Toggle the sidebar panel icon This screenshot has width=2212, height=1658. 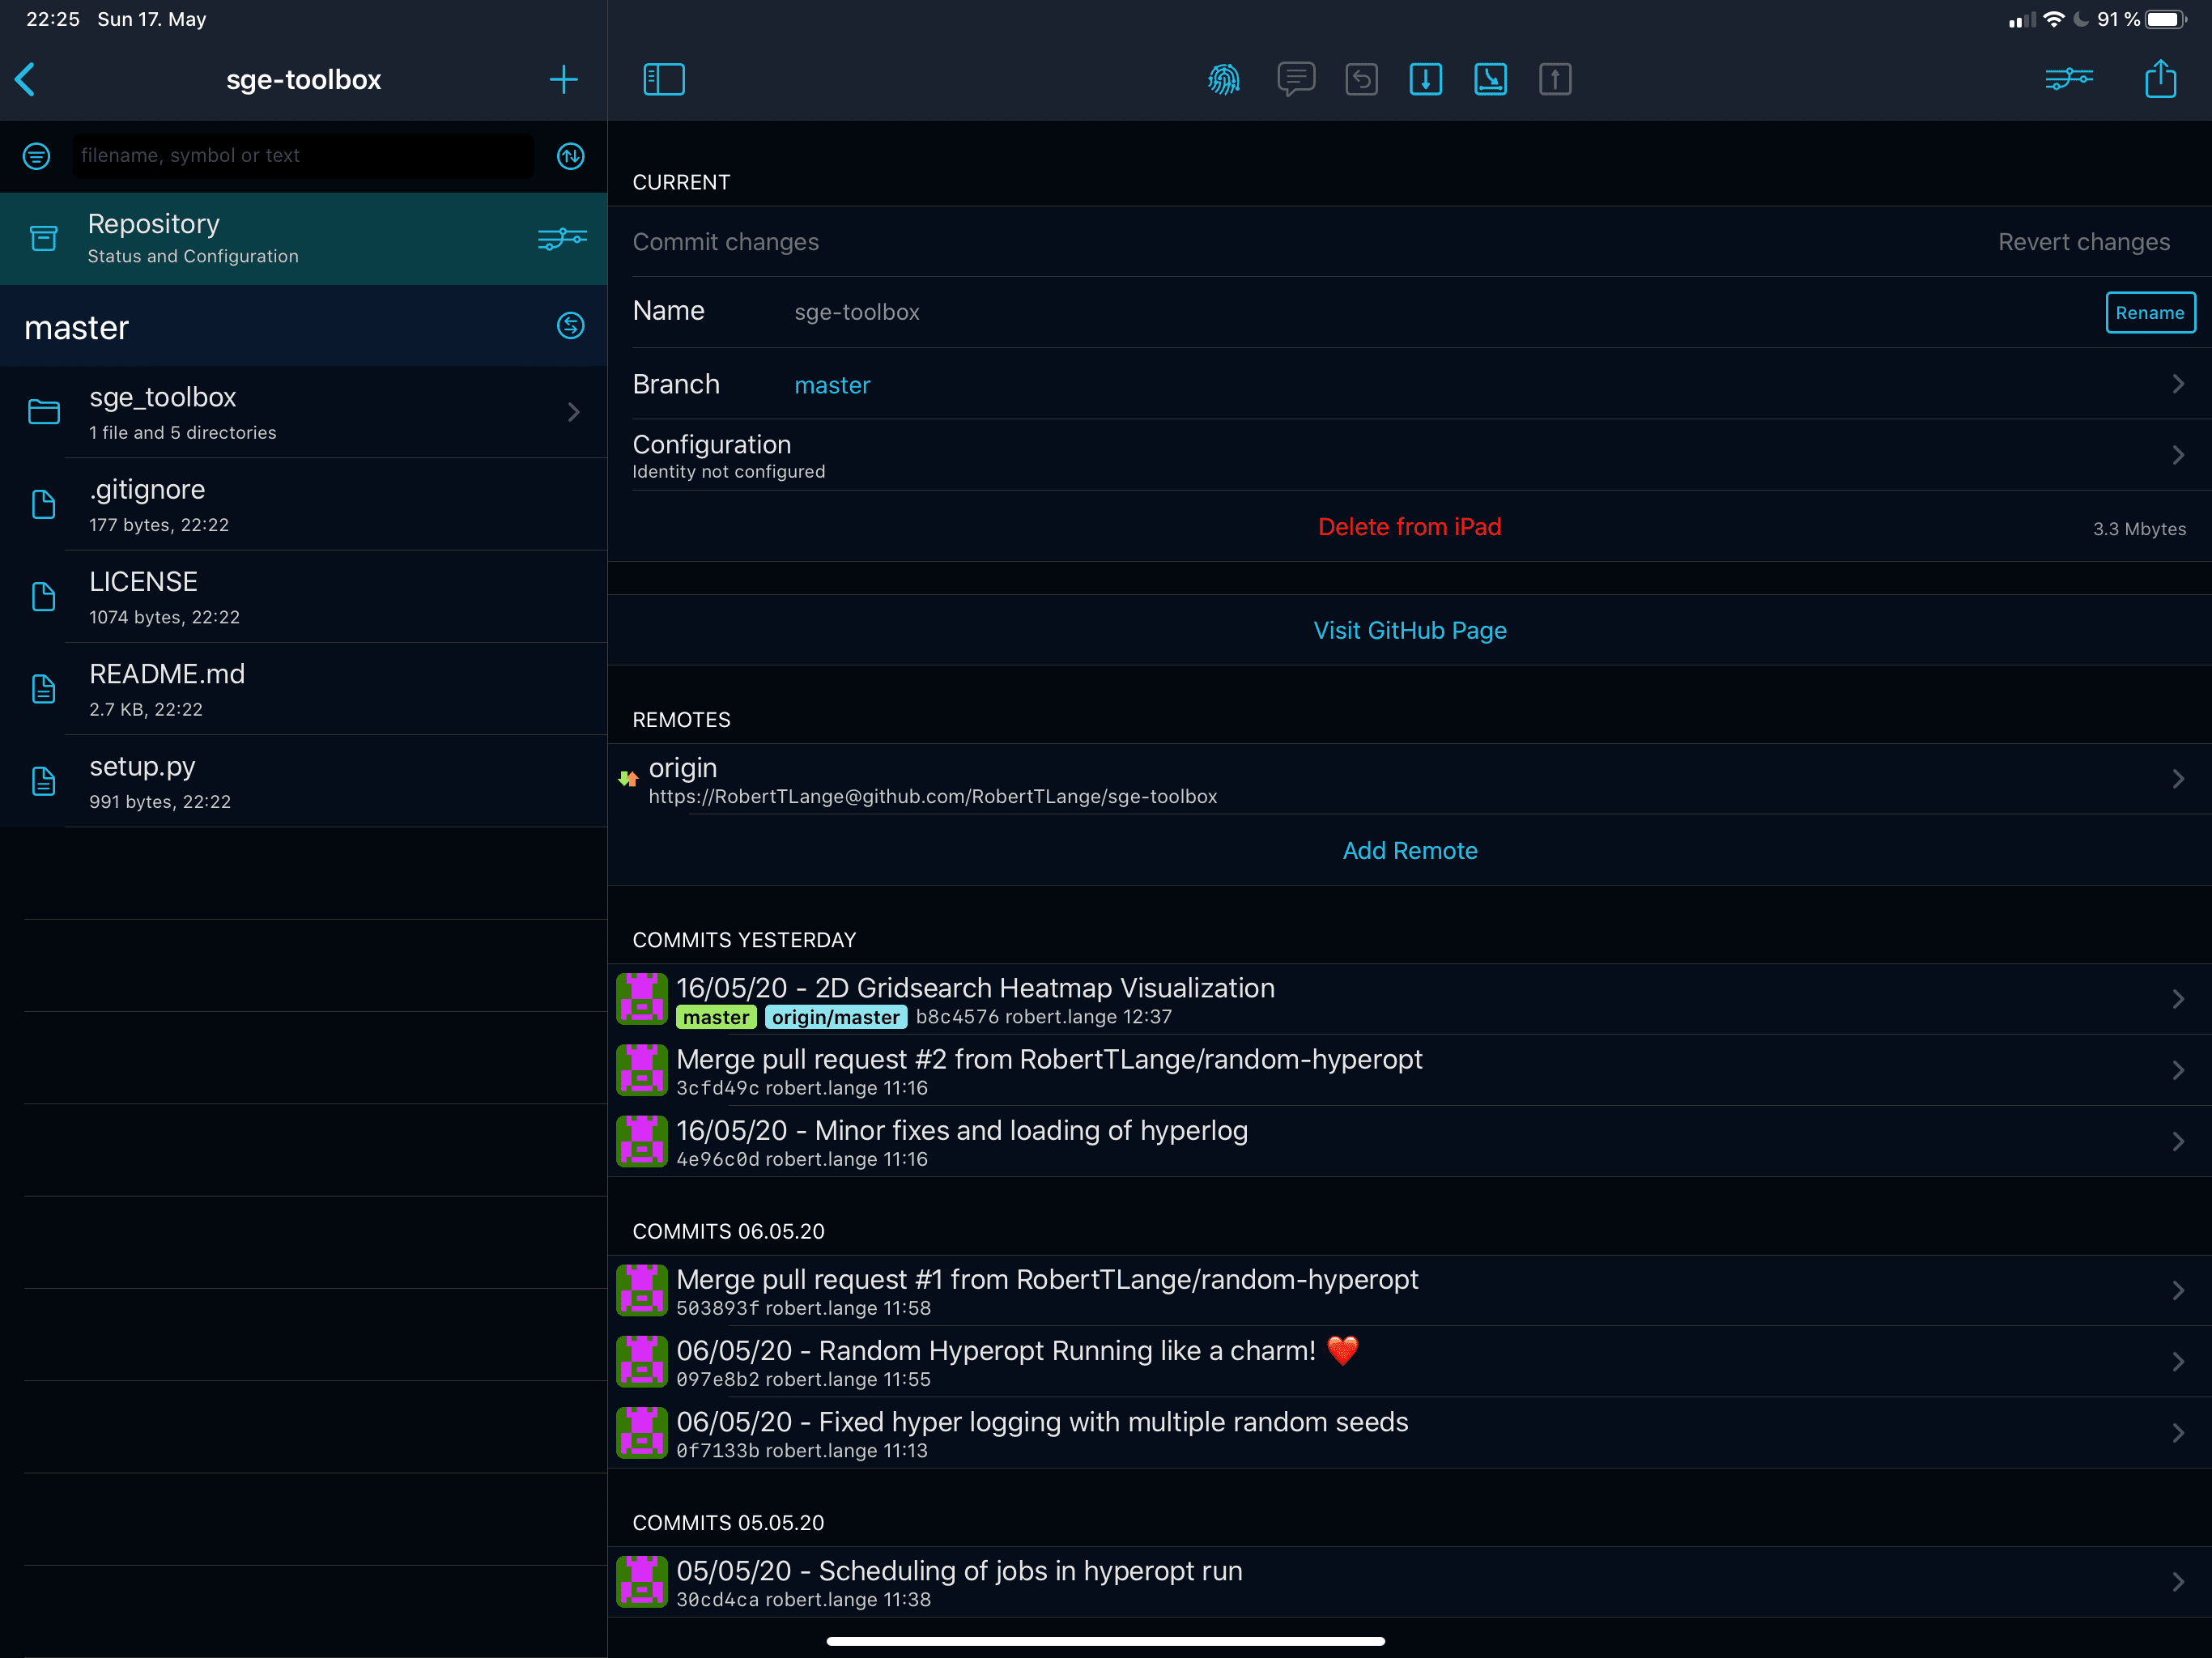pos(664,79)
